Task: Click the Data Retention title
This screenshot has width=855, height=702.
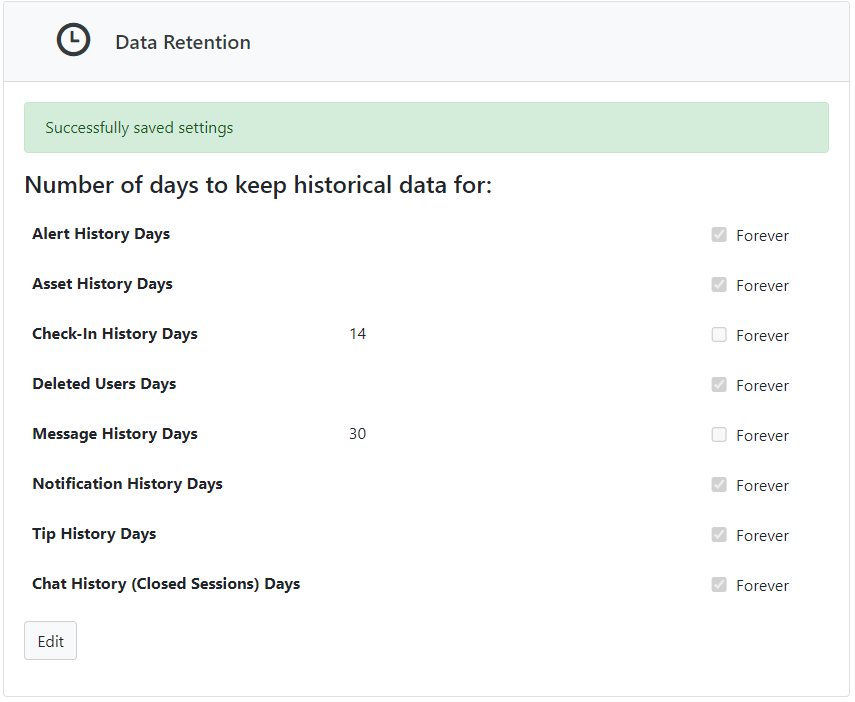Action: (182, 42)
